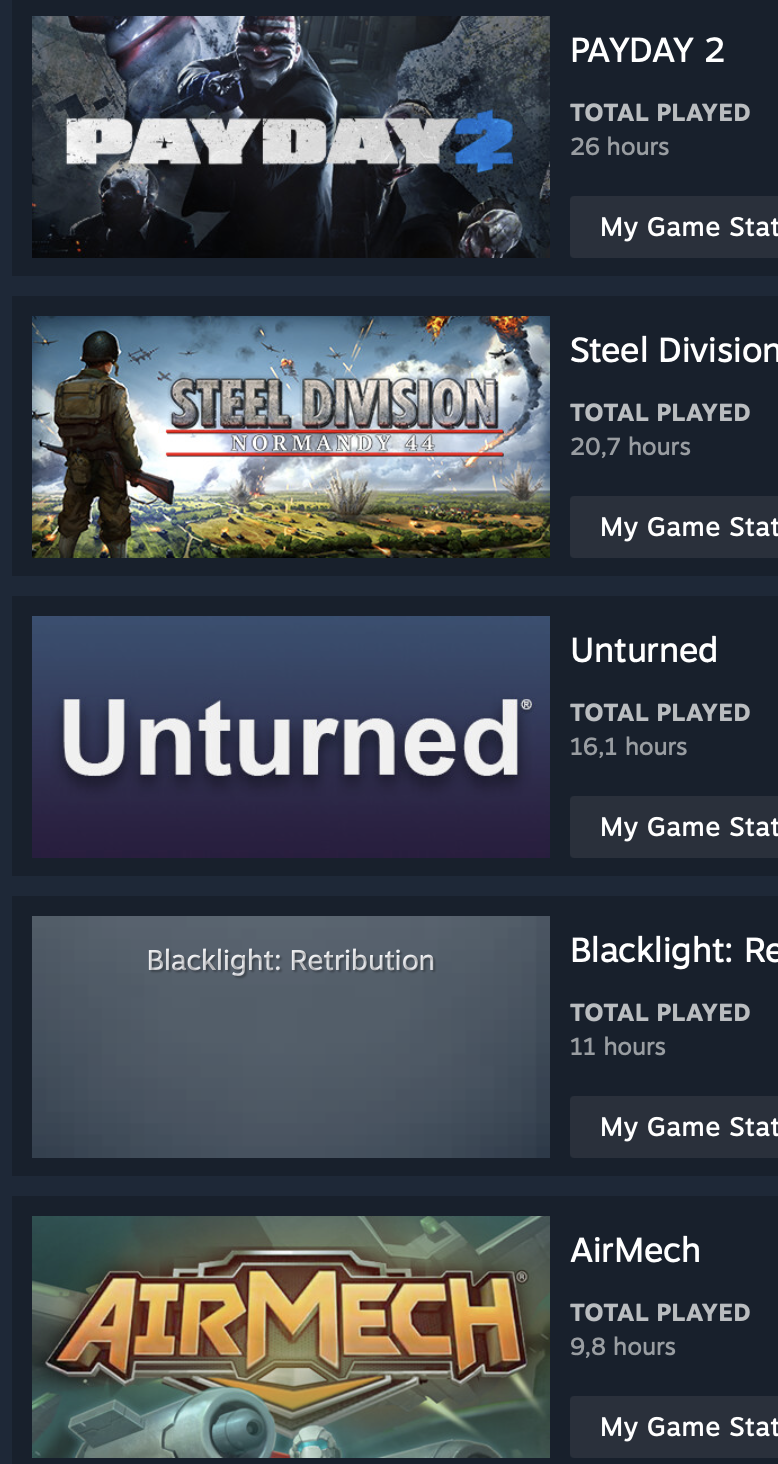Click the PAYDAY 2 game title

point(647,50)
